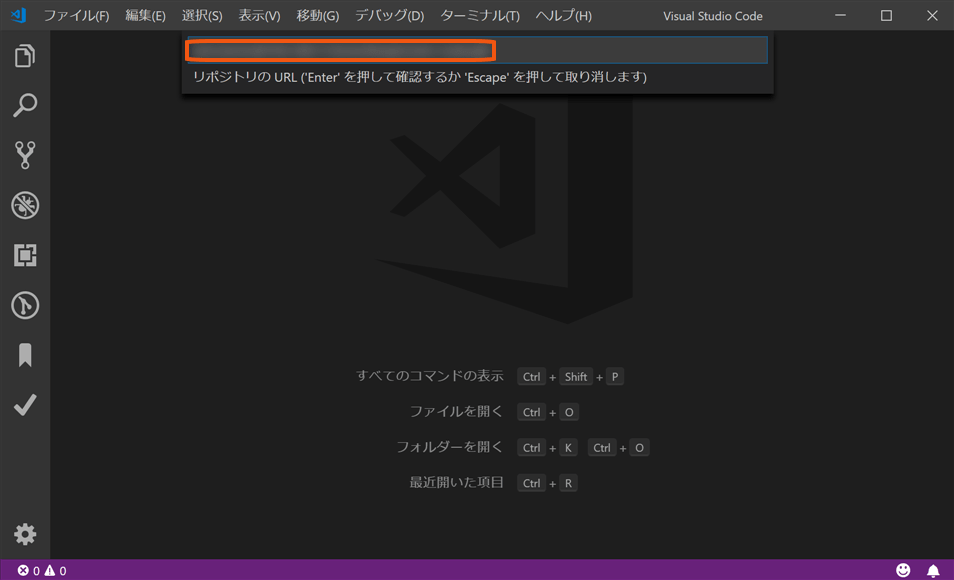
Task: Open the circular Git branch icon view
Action: pyautogui.click(x=25, y=305)
